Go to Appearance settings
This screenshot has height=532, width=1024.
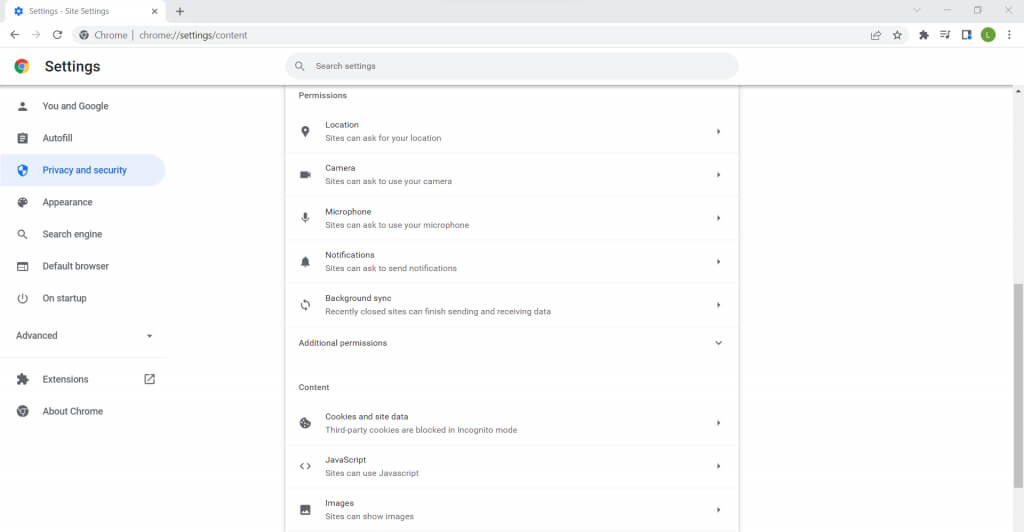point(67,202)
